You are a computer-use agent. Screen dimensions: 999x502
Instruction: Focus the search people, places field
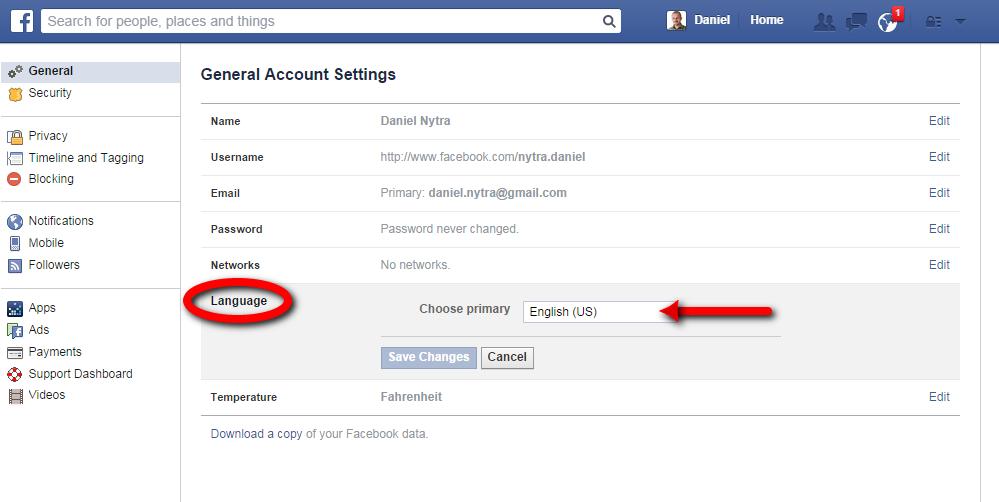[x=322, y=21]
